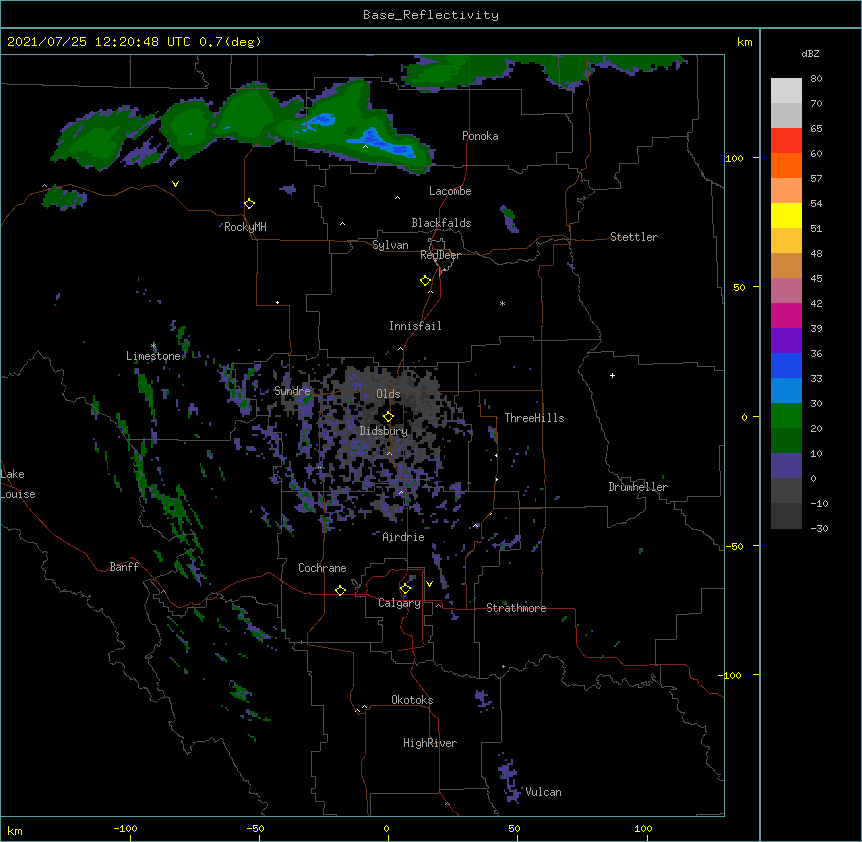The image size is (862, 842).
Task: Pick the red 60–65 dBZ legend swatch
Action: (x=786, y=141)
